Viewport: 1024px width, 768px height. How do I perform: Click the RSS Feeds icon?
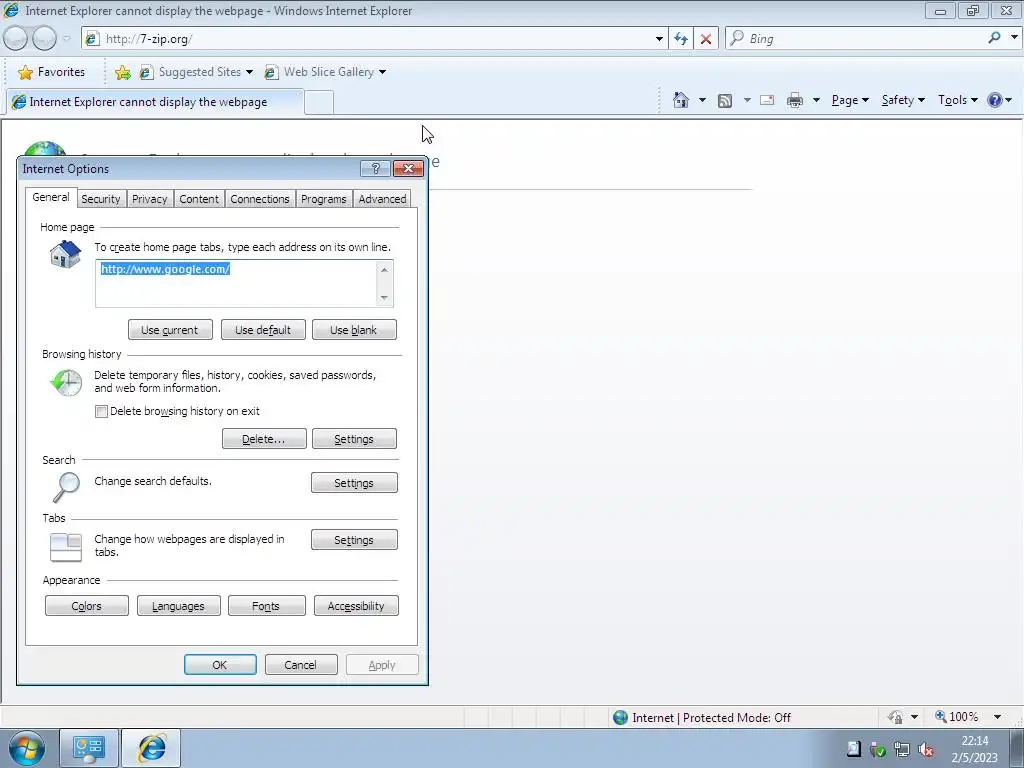pyautogui.click(x=725, y=101)
